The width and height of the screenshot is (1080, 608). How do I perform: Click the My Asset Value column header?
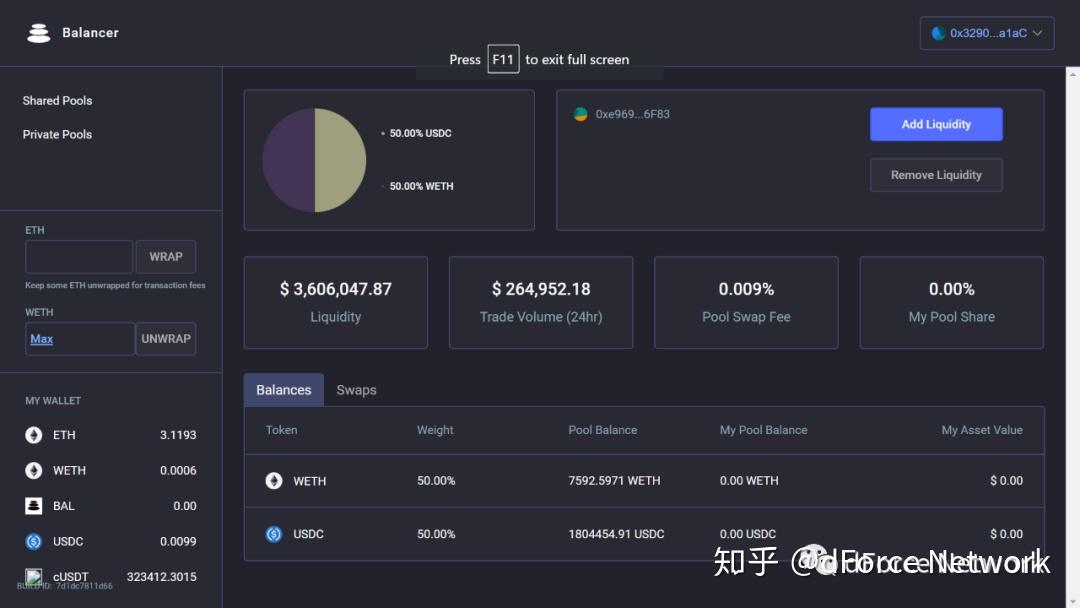(982, 430)
